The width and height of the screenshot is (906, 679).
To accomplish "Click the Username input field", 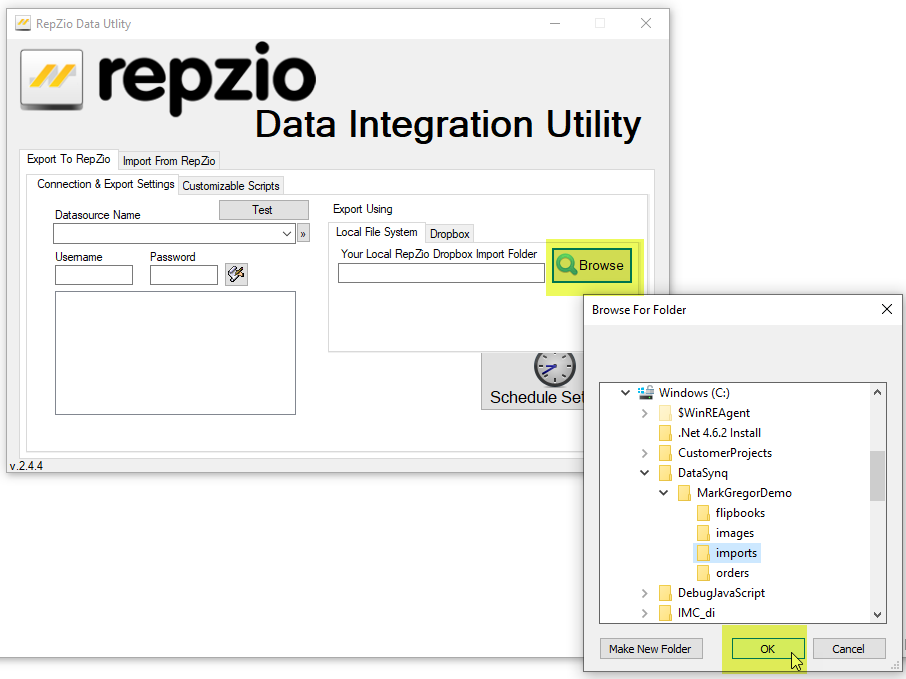I will tap(94, 275).
